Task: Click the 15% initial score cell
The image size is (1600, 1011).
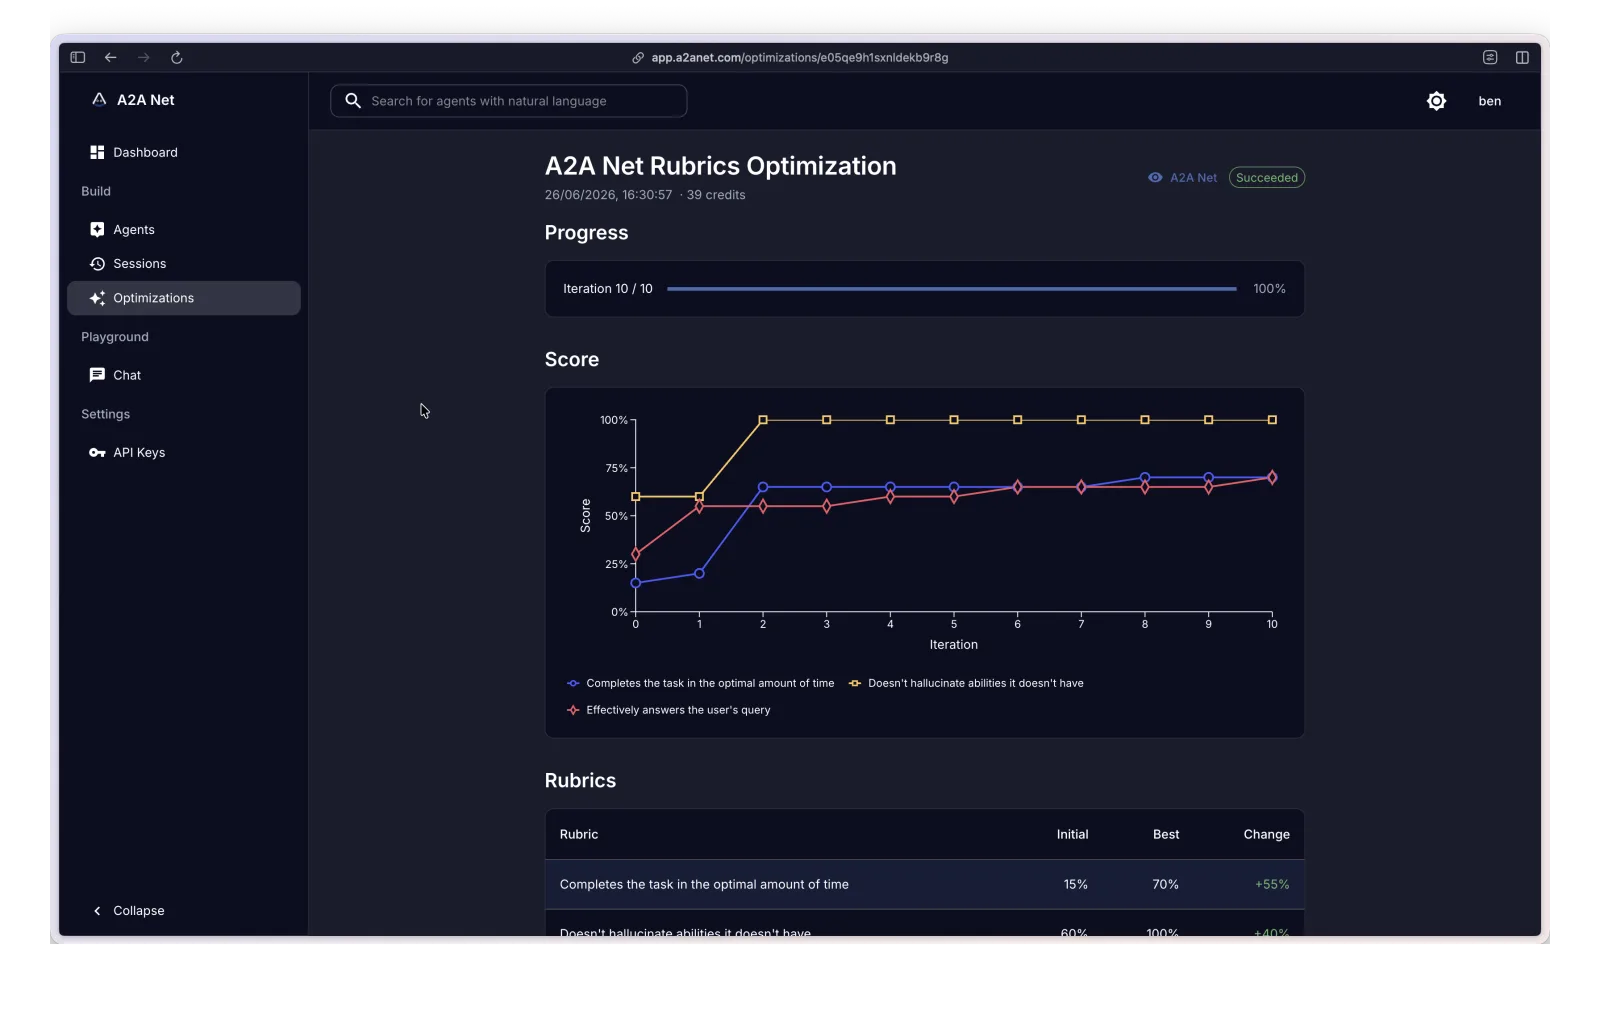Action: click(1076, 885)
